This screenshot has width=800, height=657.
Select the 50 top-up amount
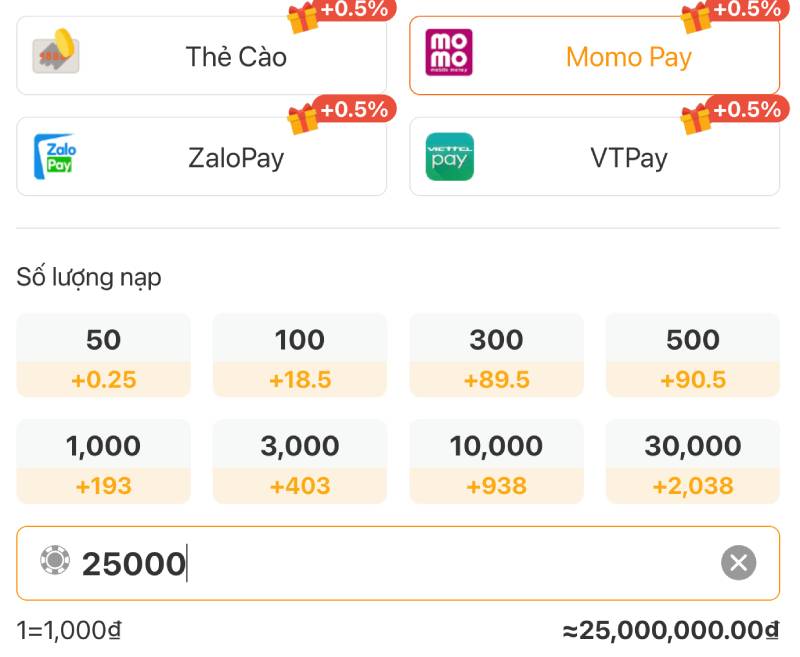pyautogui.click(x=103, y=355)
